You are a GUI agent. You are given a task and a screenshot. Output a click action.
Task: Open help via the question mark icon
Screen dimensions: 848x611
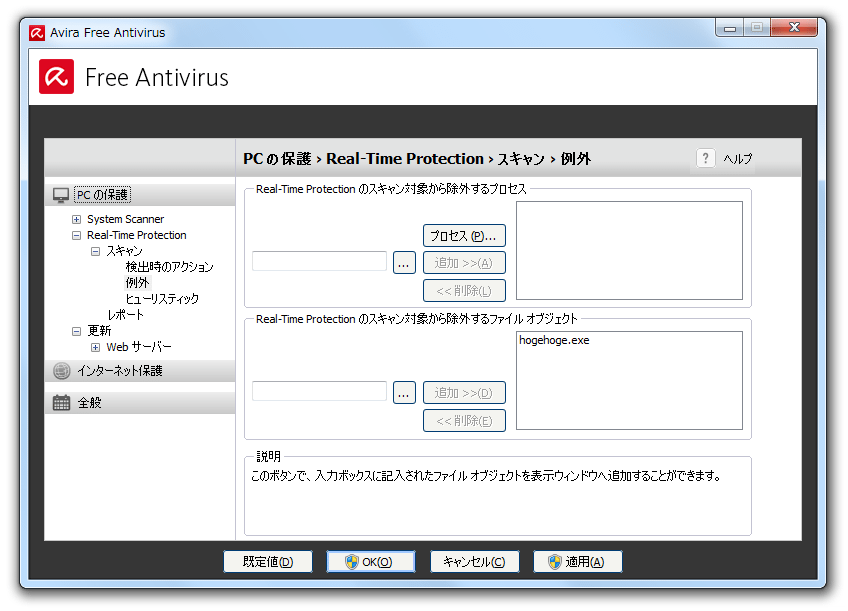click(x=705, y=158)
